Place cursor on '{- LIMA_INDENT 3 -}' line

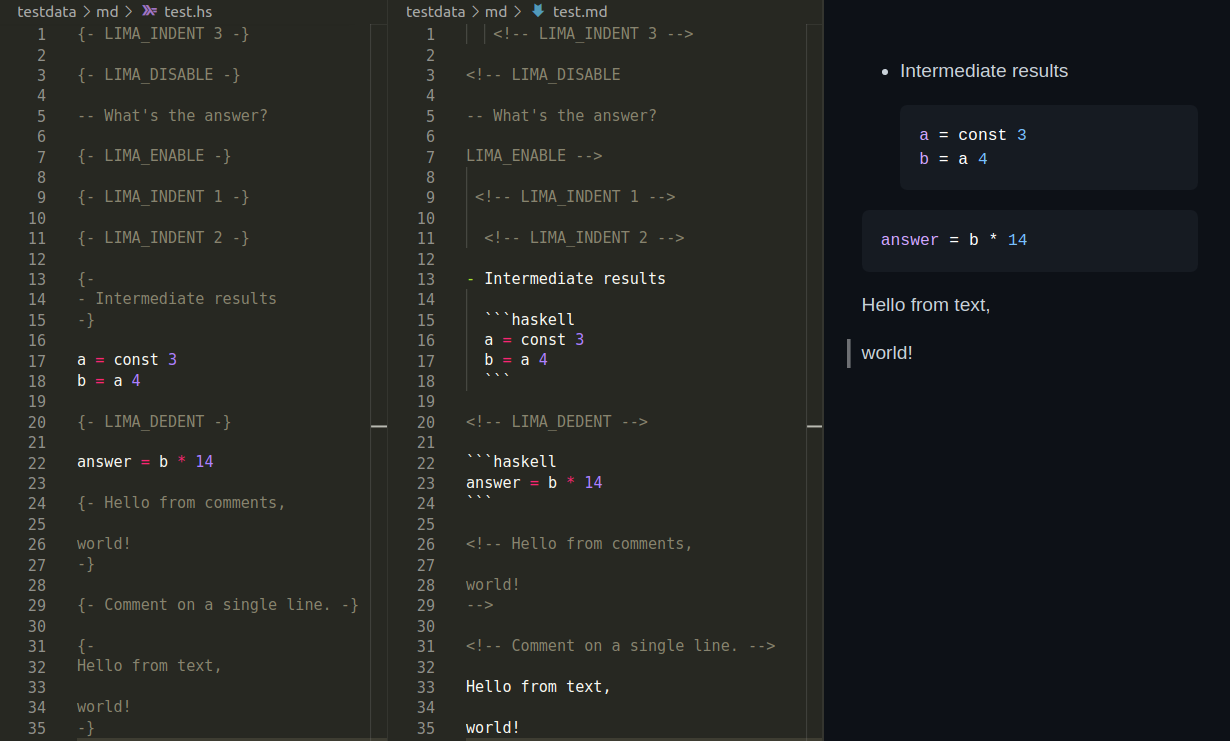pos(163,34)
